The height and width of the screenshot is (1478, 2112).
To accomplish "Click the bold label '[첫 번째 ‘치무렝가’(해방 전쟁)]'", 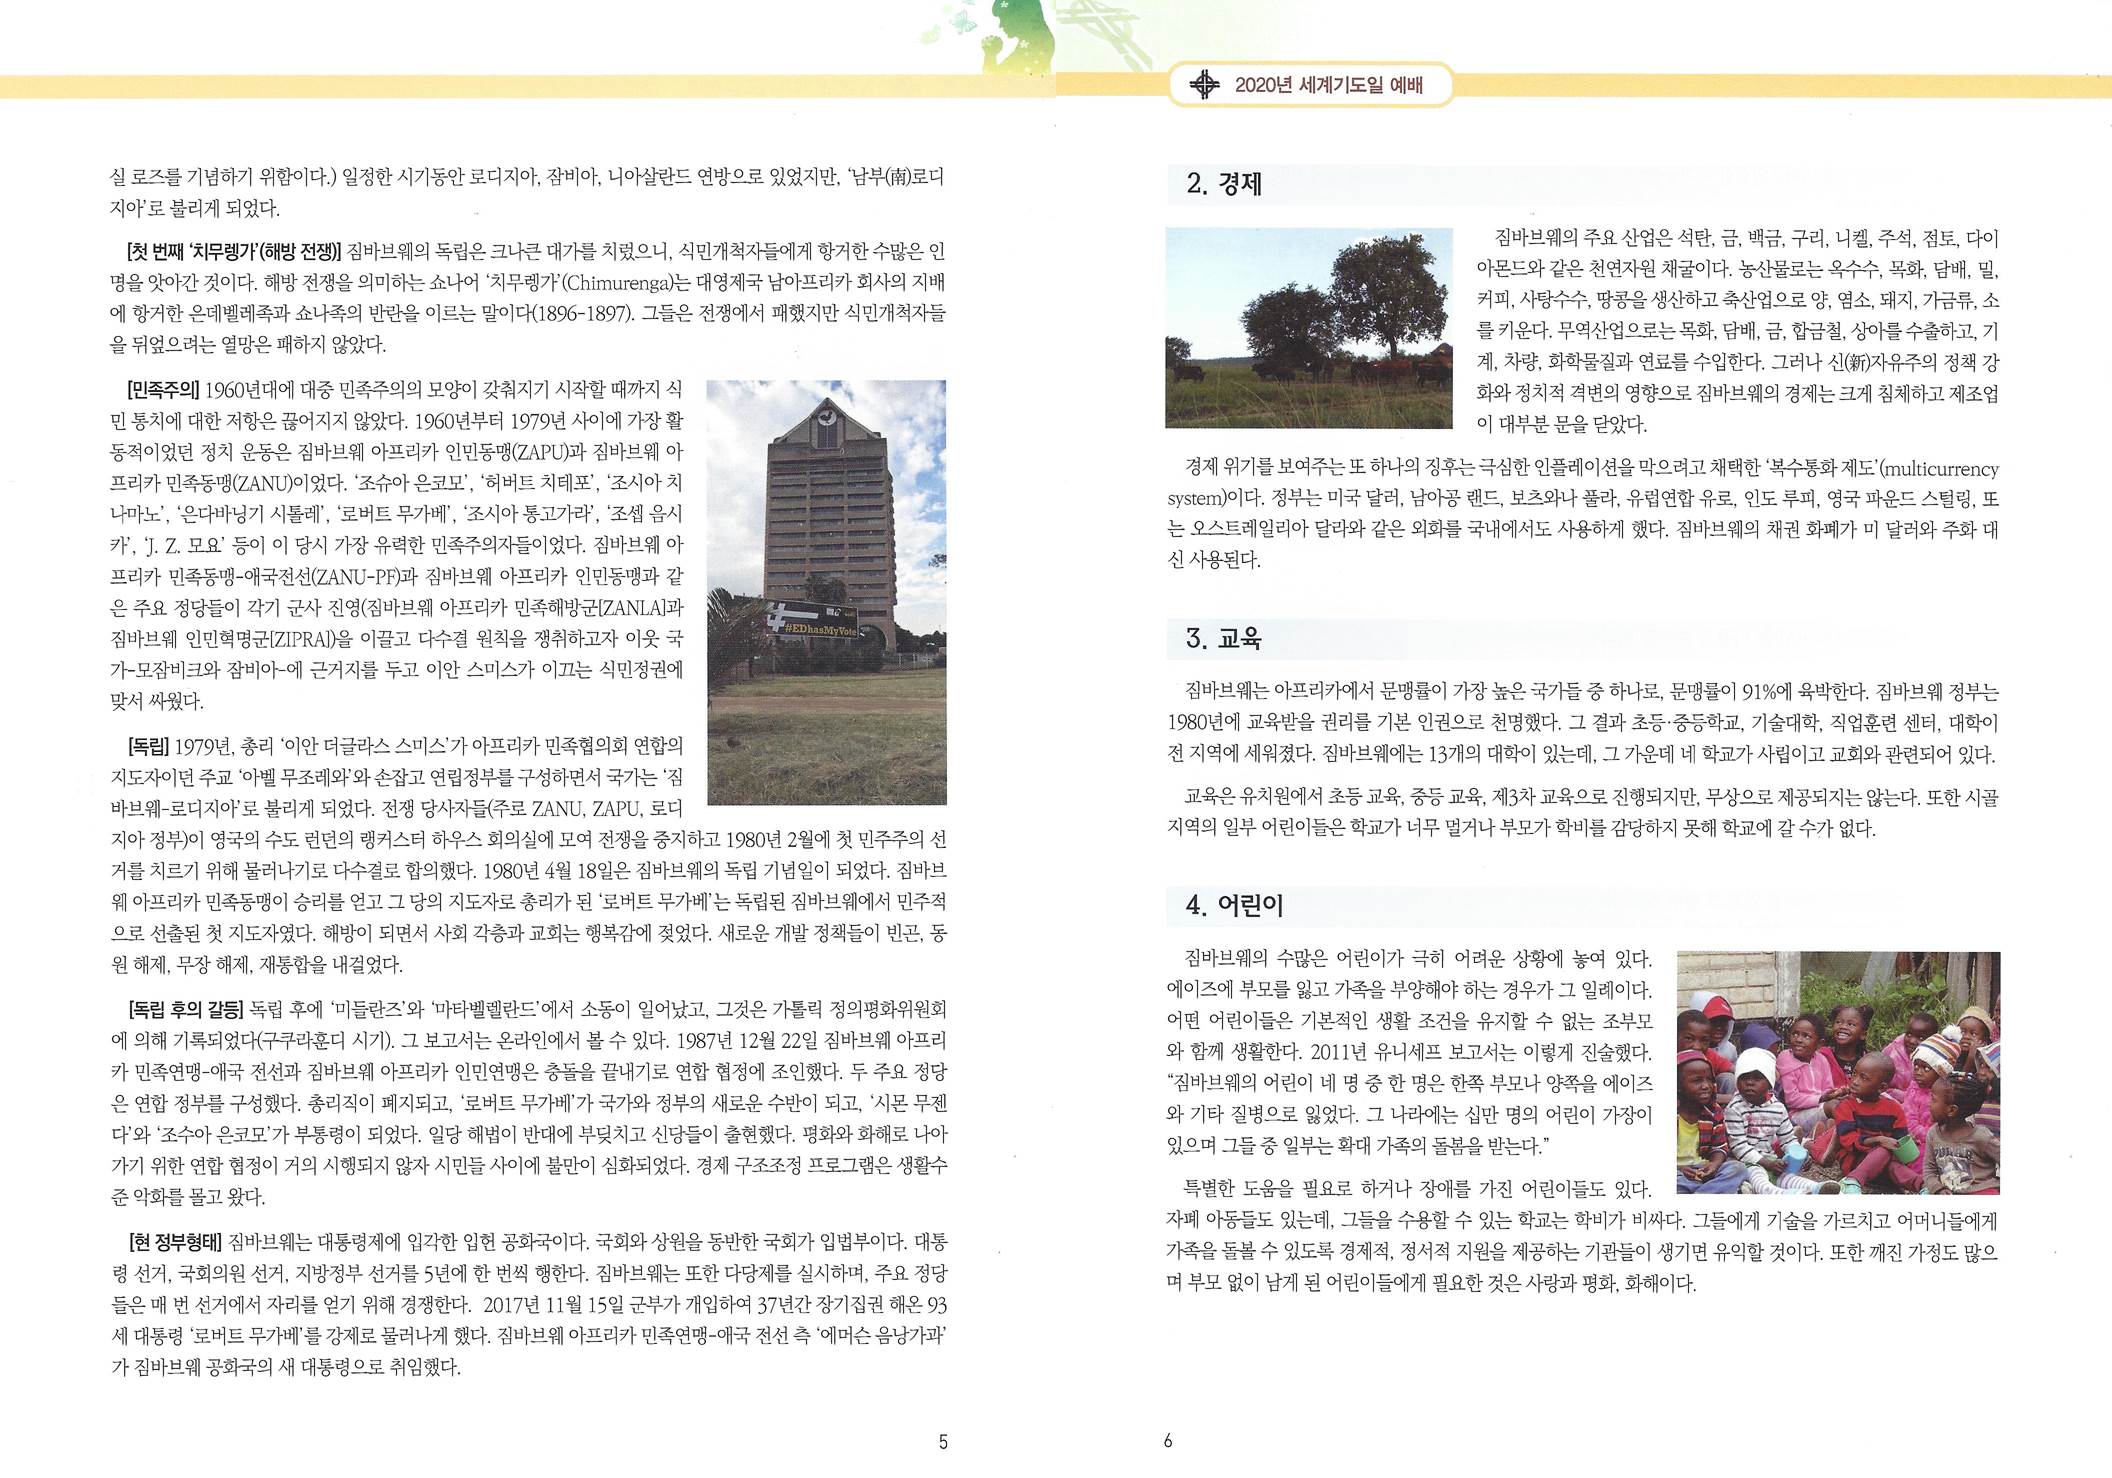I will click(234, 251).
